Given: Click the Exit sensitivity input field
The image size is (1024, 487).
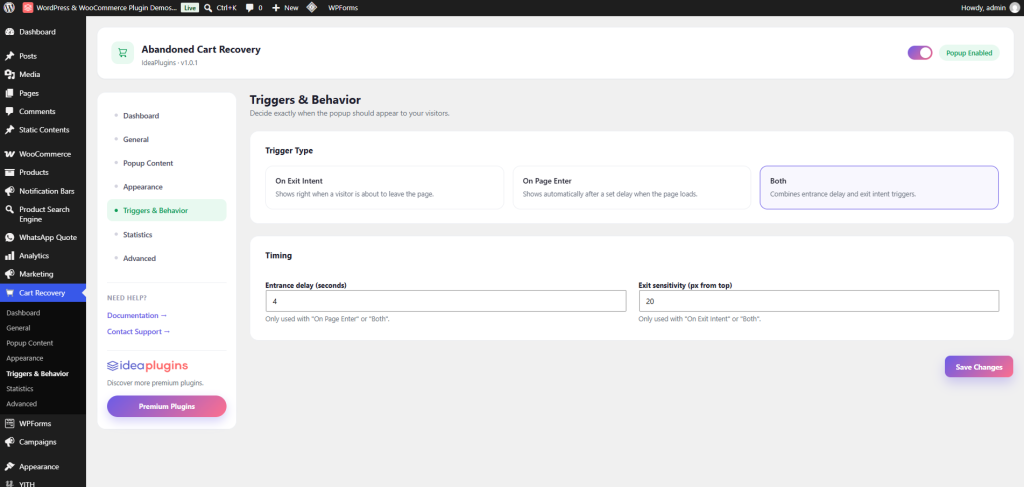Looking at the screenshot, I should click(819, 301).
